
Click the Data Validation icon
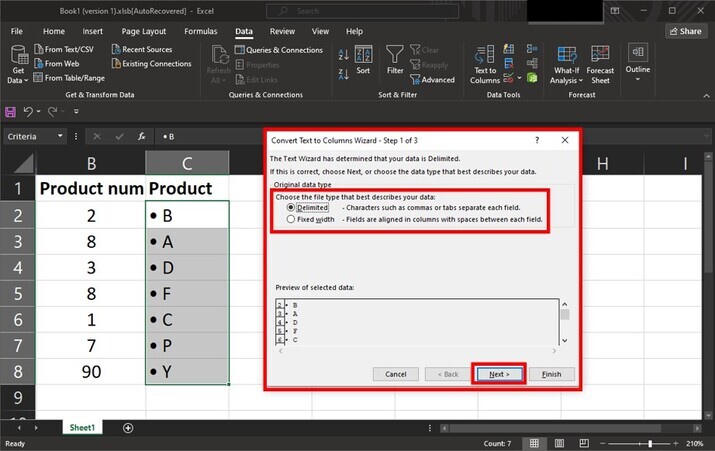508,78
